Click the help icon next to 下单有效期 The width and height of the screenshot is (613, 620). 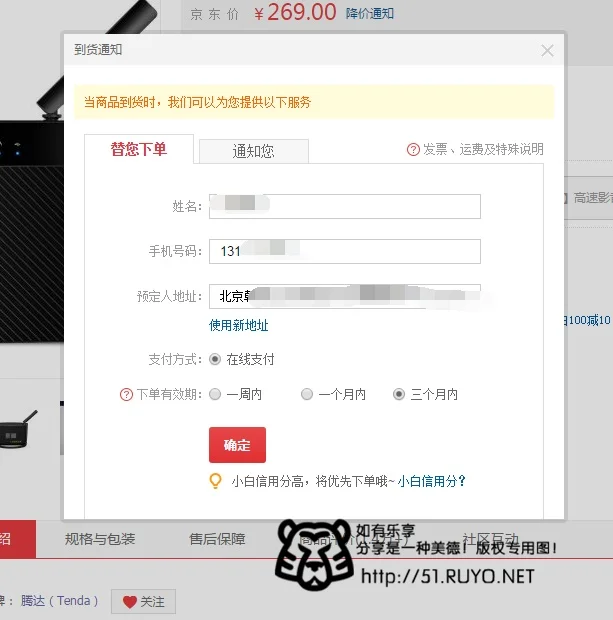[x=126, y=395]
